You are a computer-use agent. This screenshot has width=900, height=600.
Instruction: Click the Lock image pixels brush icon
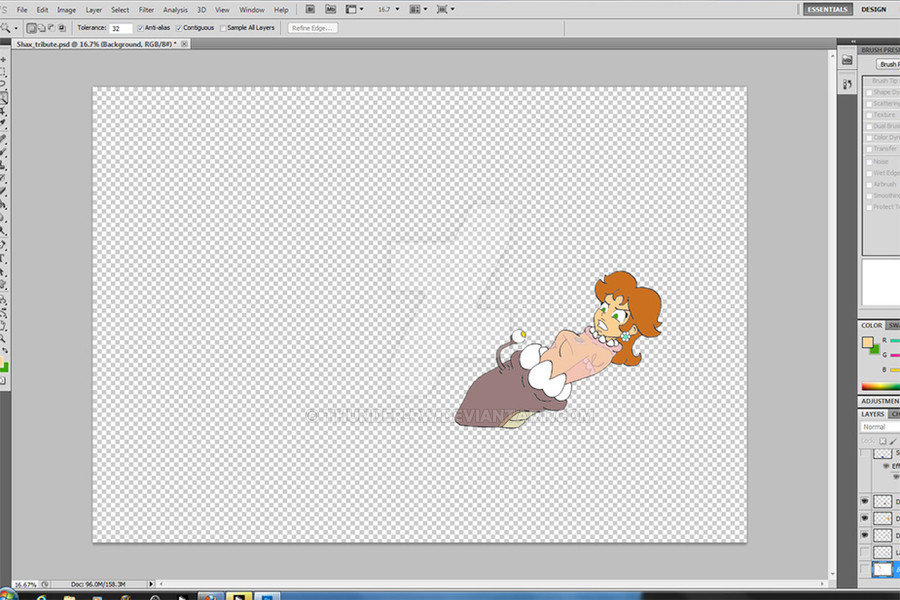click(893, 441)
